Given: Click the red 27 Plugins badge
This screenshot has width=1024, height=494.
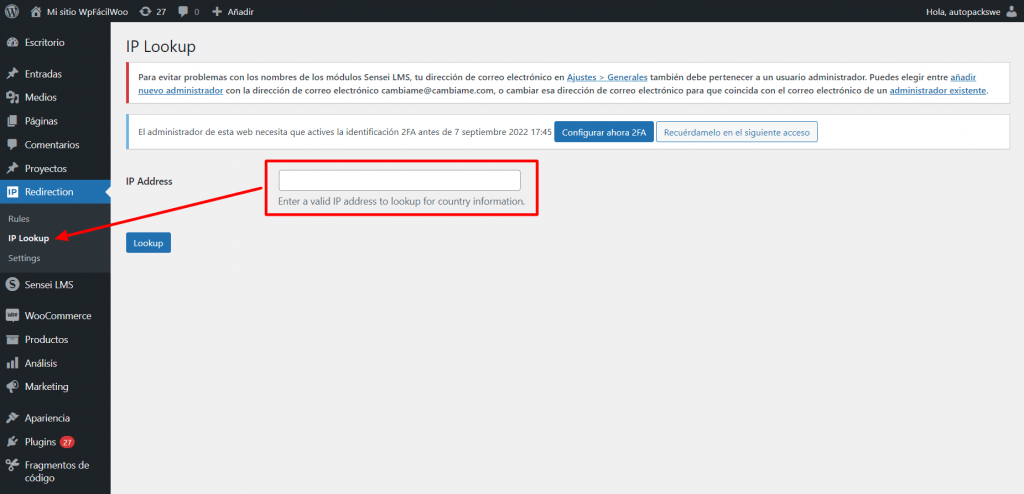Looking at the screenshot, I should 67,442.
